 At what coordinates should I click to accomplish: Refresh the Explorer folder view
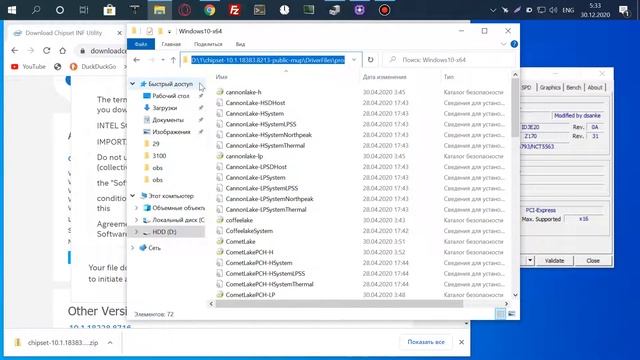370,60
